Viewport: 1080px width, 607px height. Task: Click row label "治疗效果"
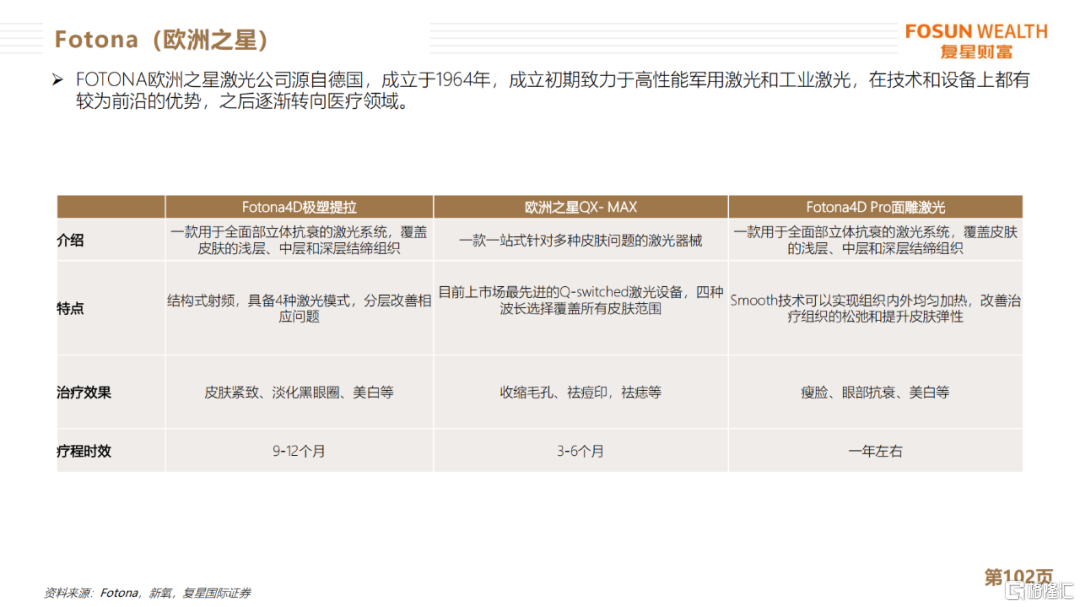(84, 392)
